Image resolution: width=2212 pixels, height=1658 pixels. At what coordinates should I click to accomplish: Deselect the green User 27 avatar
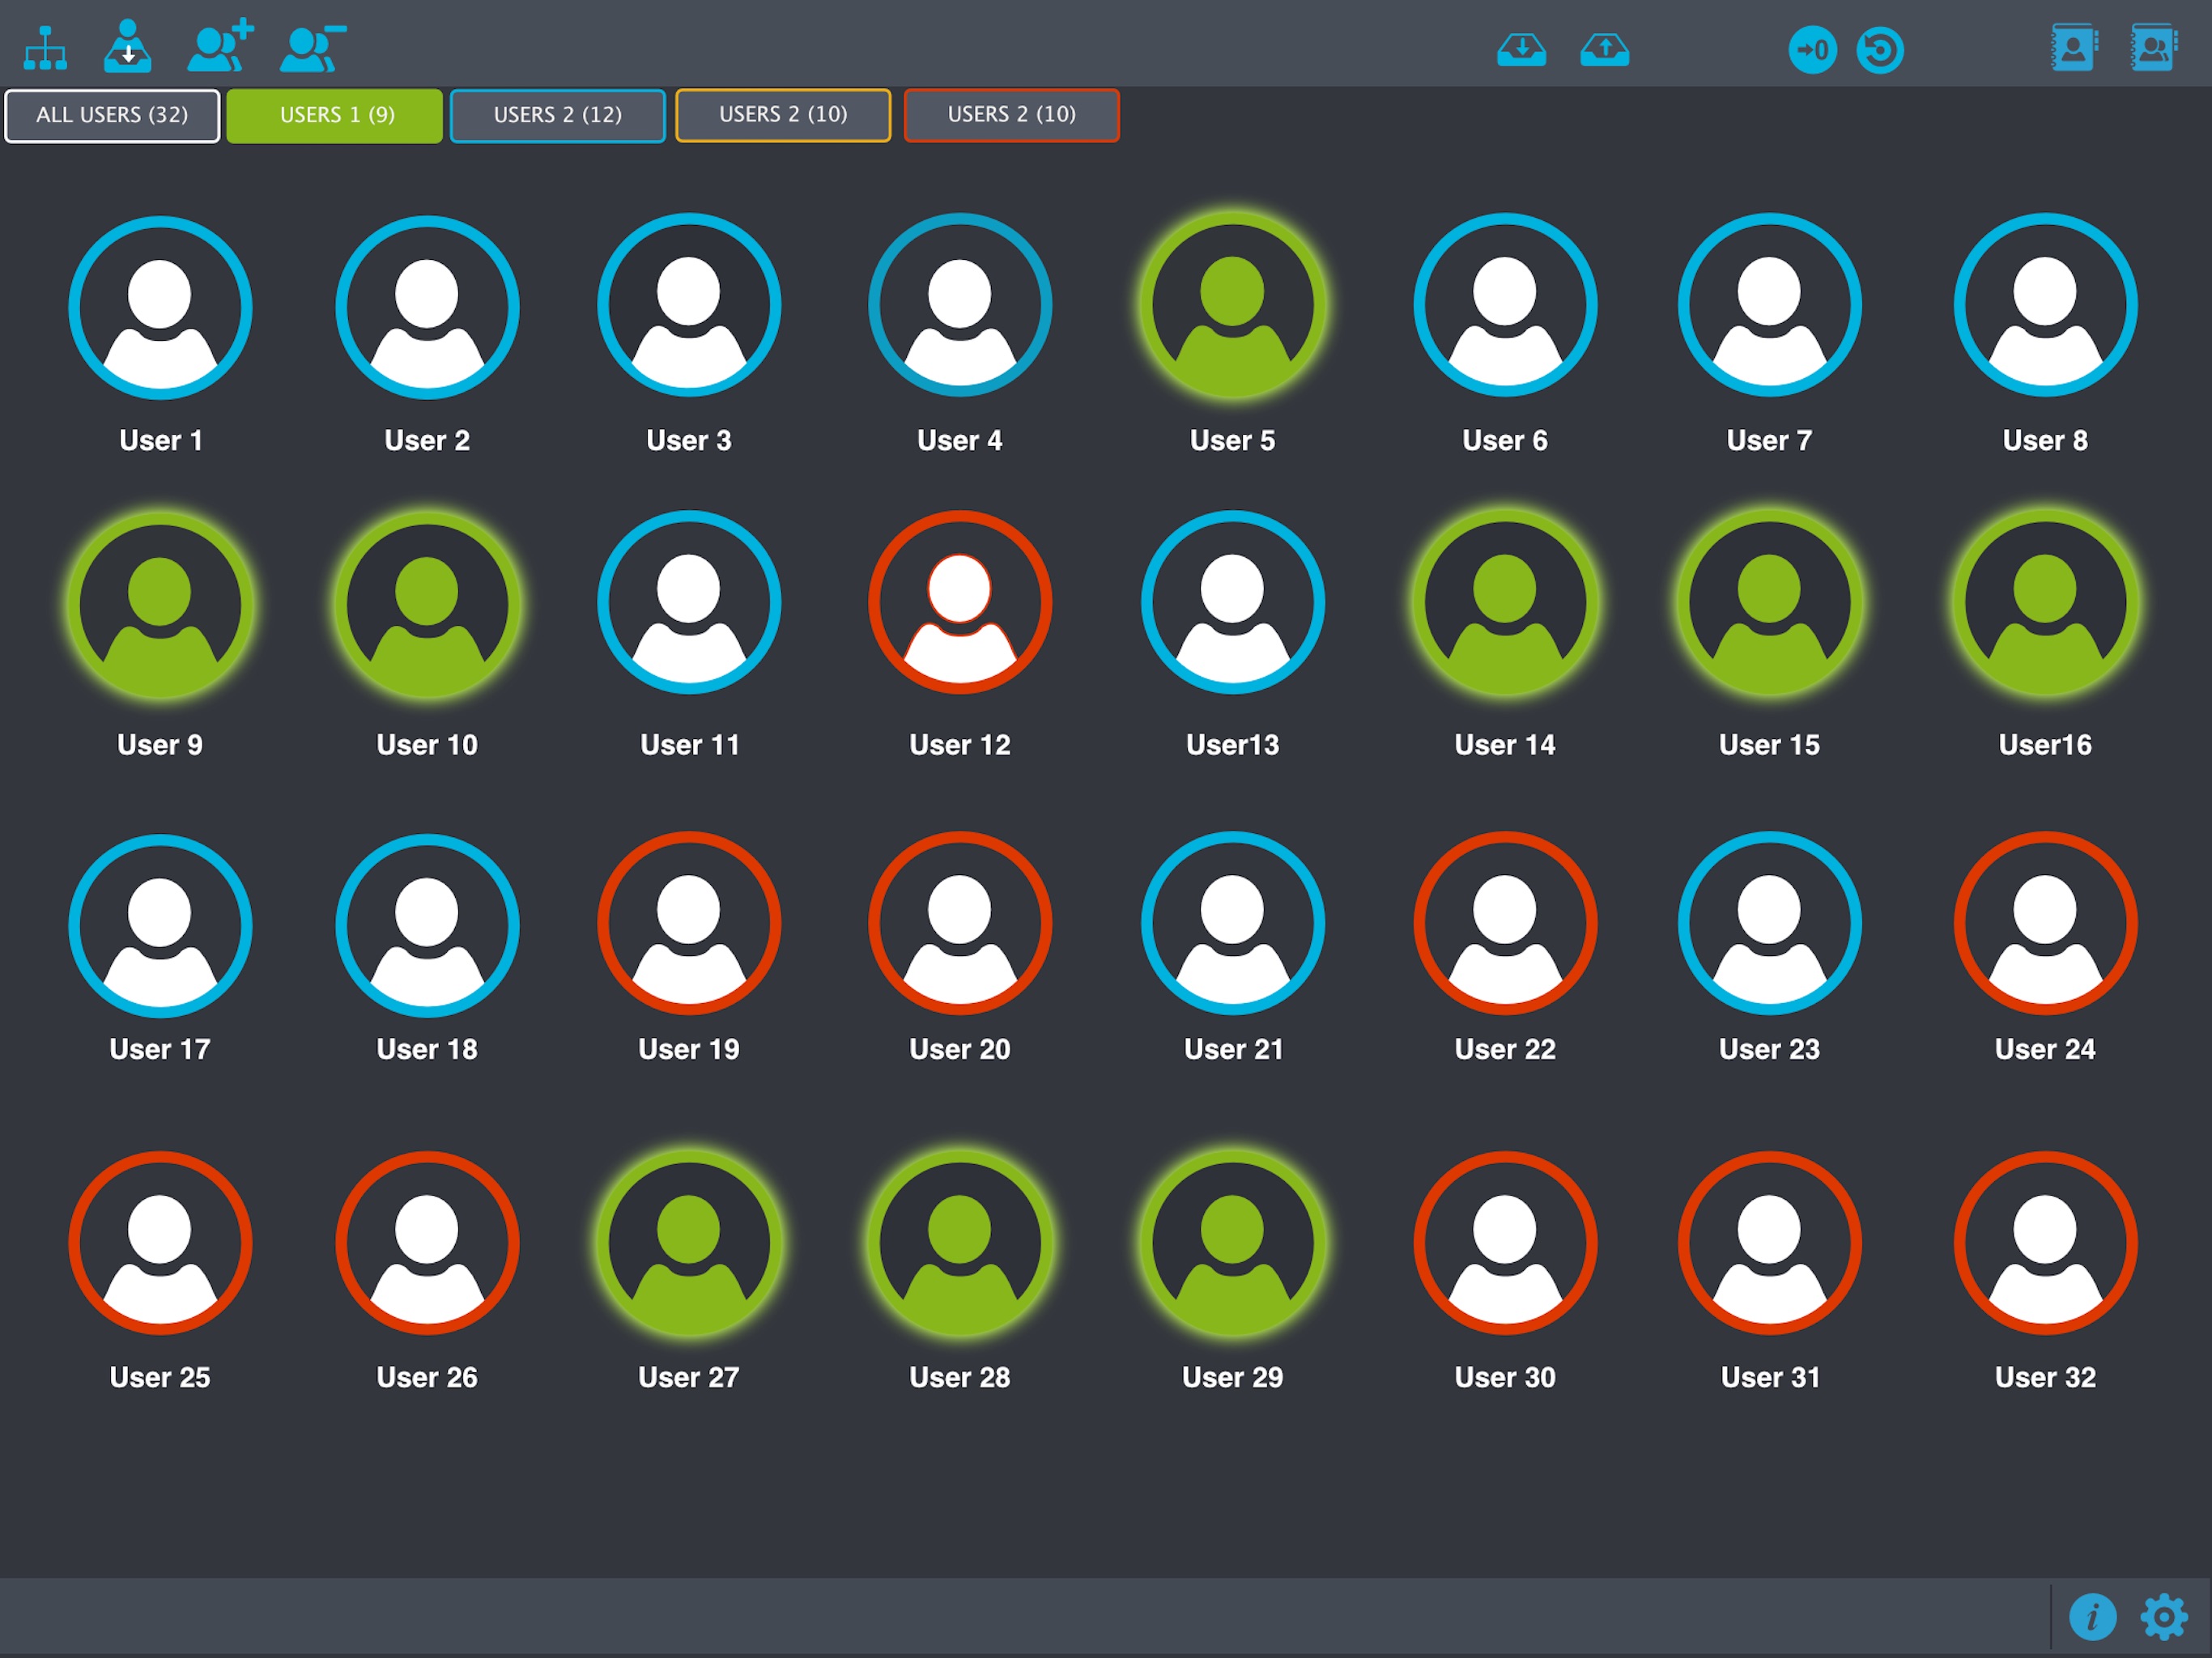click(689, 1243)
